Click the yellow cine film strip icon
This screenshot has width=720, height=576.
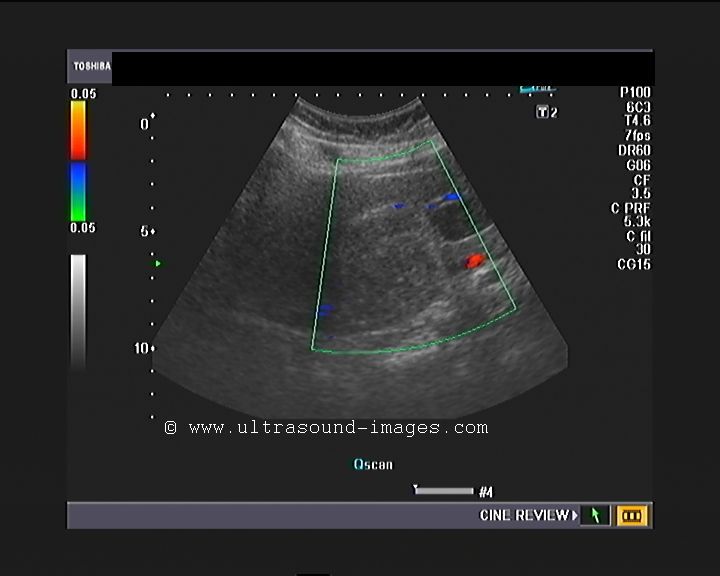(632, 516)
